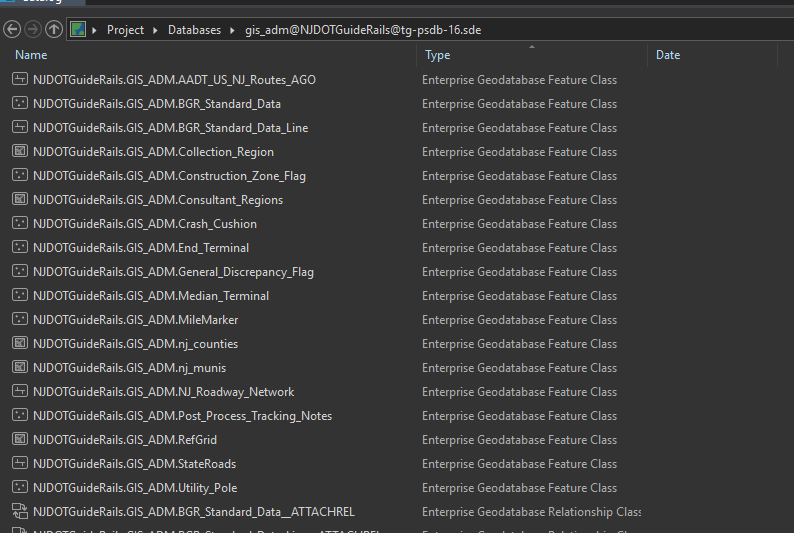Expand the chevron before gis_adm connection in path
The image size is (794, 533).
click(x=232, y=30)
